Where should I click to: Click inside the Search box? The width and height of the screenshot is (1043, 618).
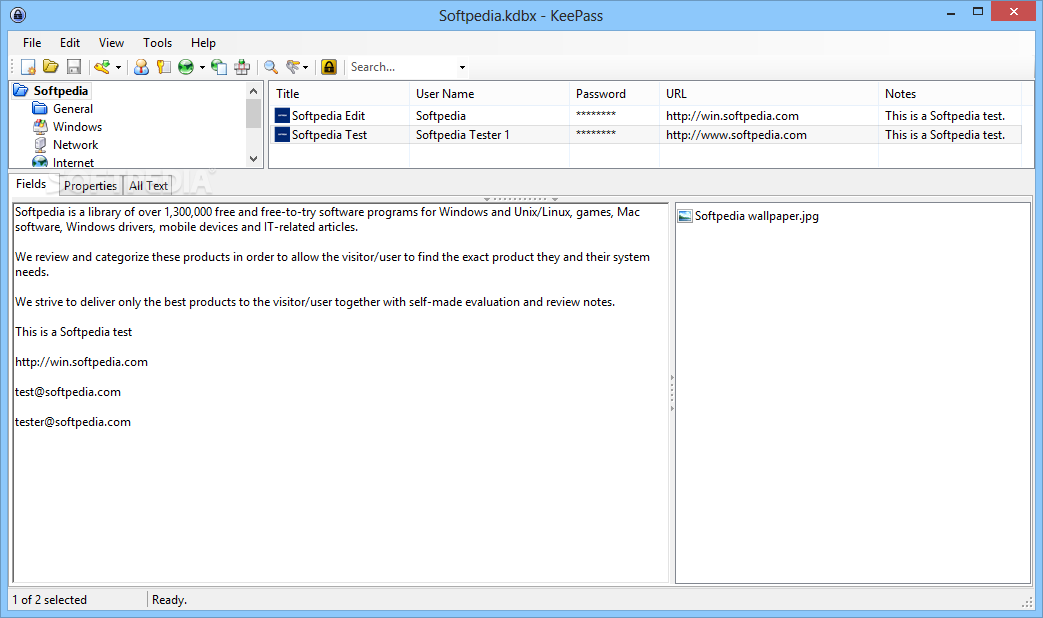[402, 67]
